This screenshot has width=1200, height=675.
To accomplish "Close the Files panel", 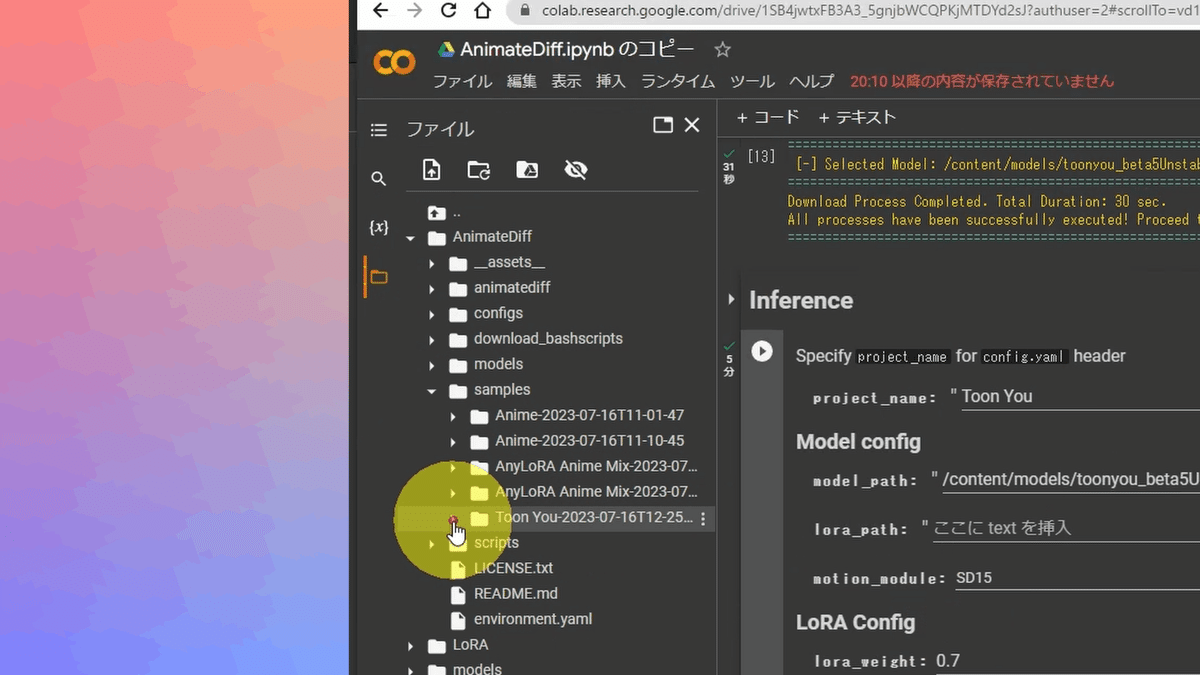I will click(691, 125).
